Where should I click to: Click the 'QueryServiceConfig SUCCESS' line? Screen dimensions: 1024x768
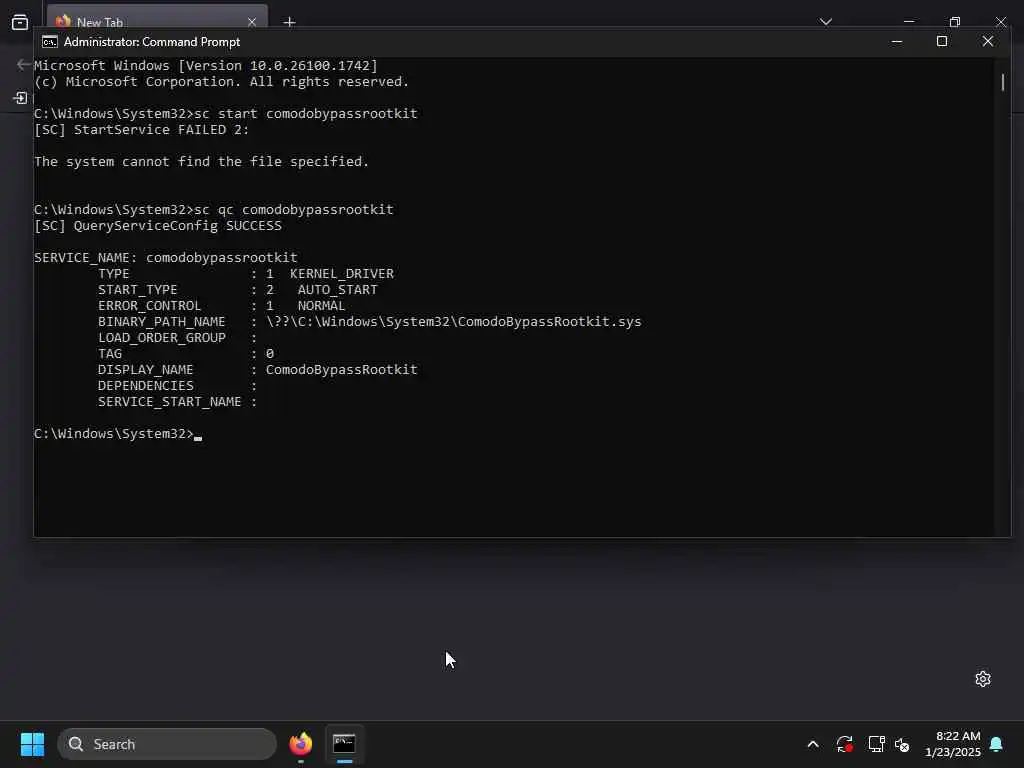click(157, 225)
